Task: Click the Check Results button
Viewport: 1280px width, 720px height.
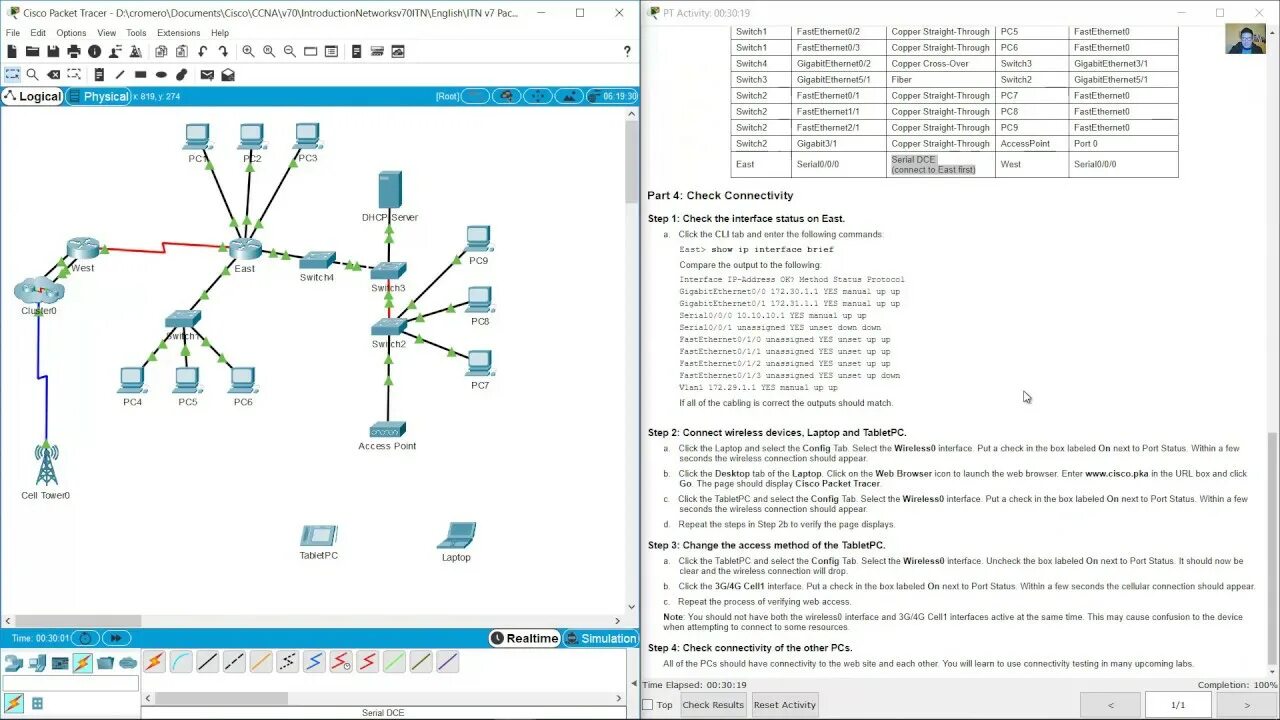Action: coord(713,705)
